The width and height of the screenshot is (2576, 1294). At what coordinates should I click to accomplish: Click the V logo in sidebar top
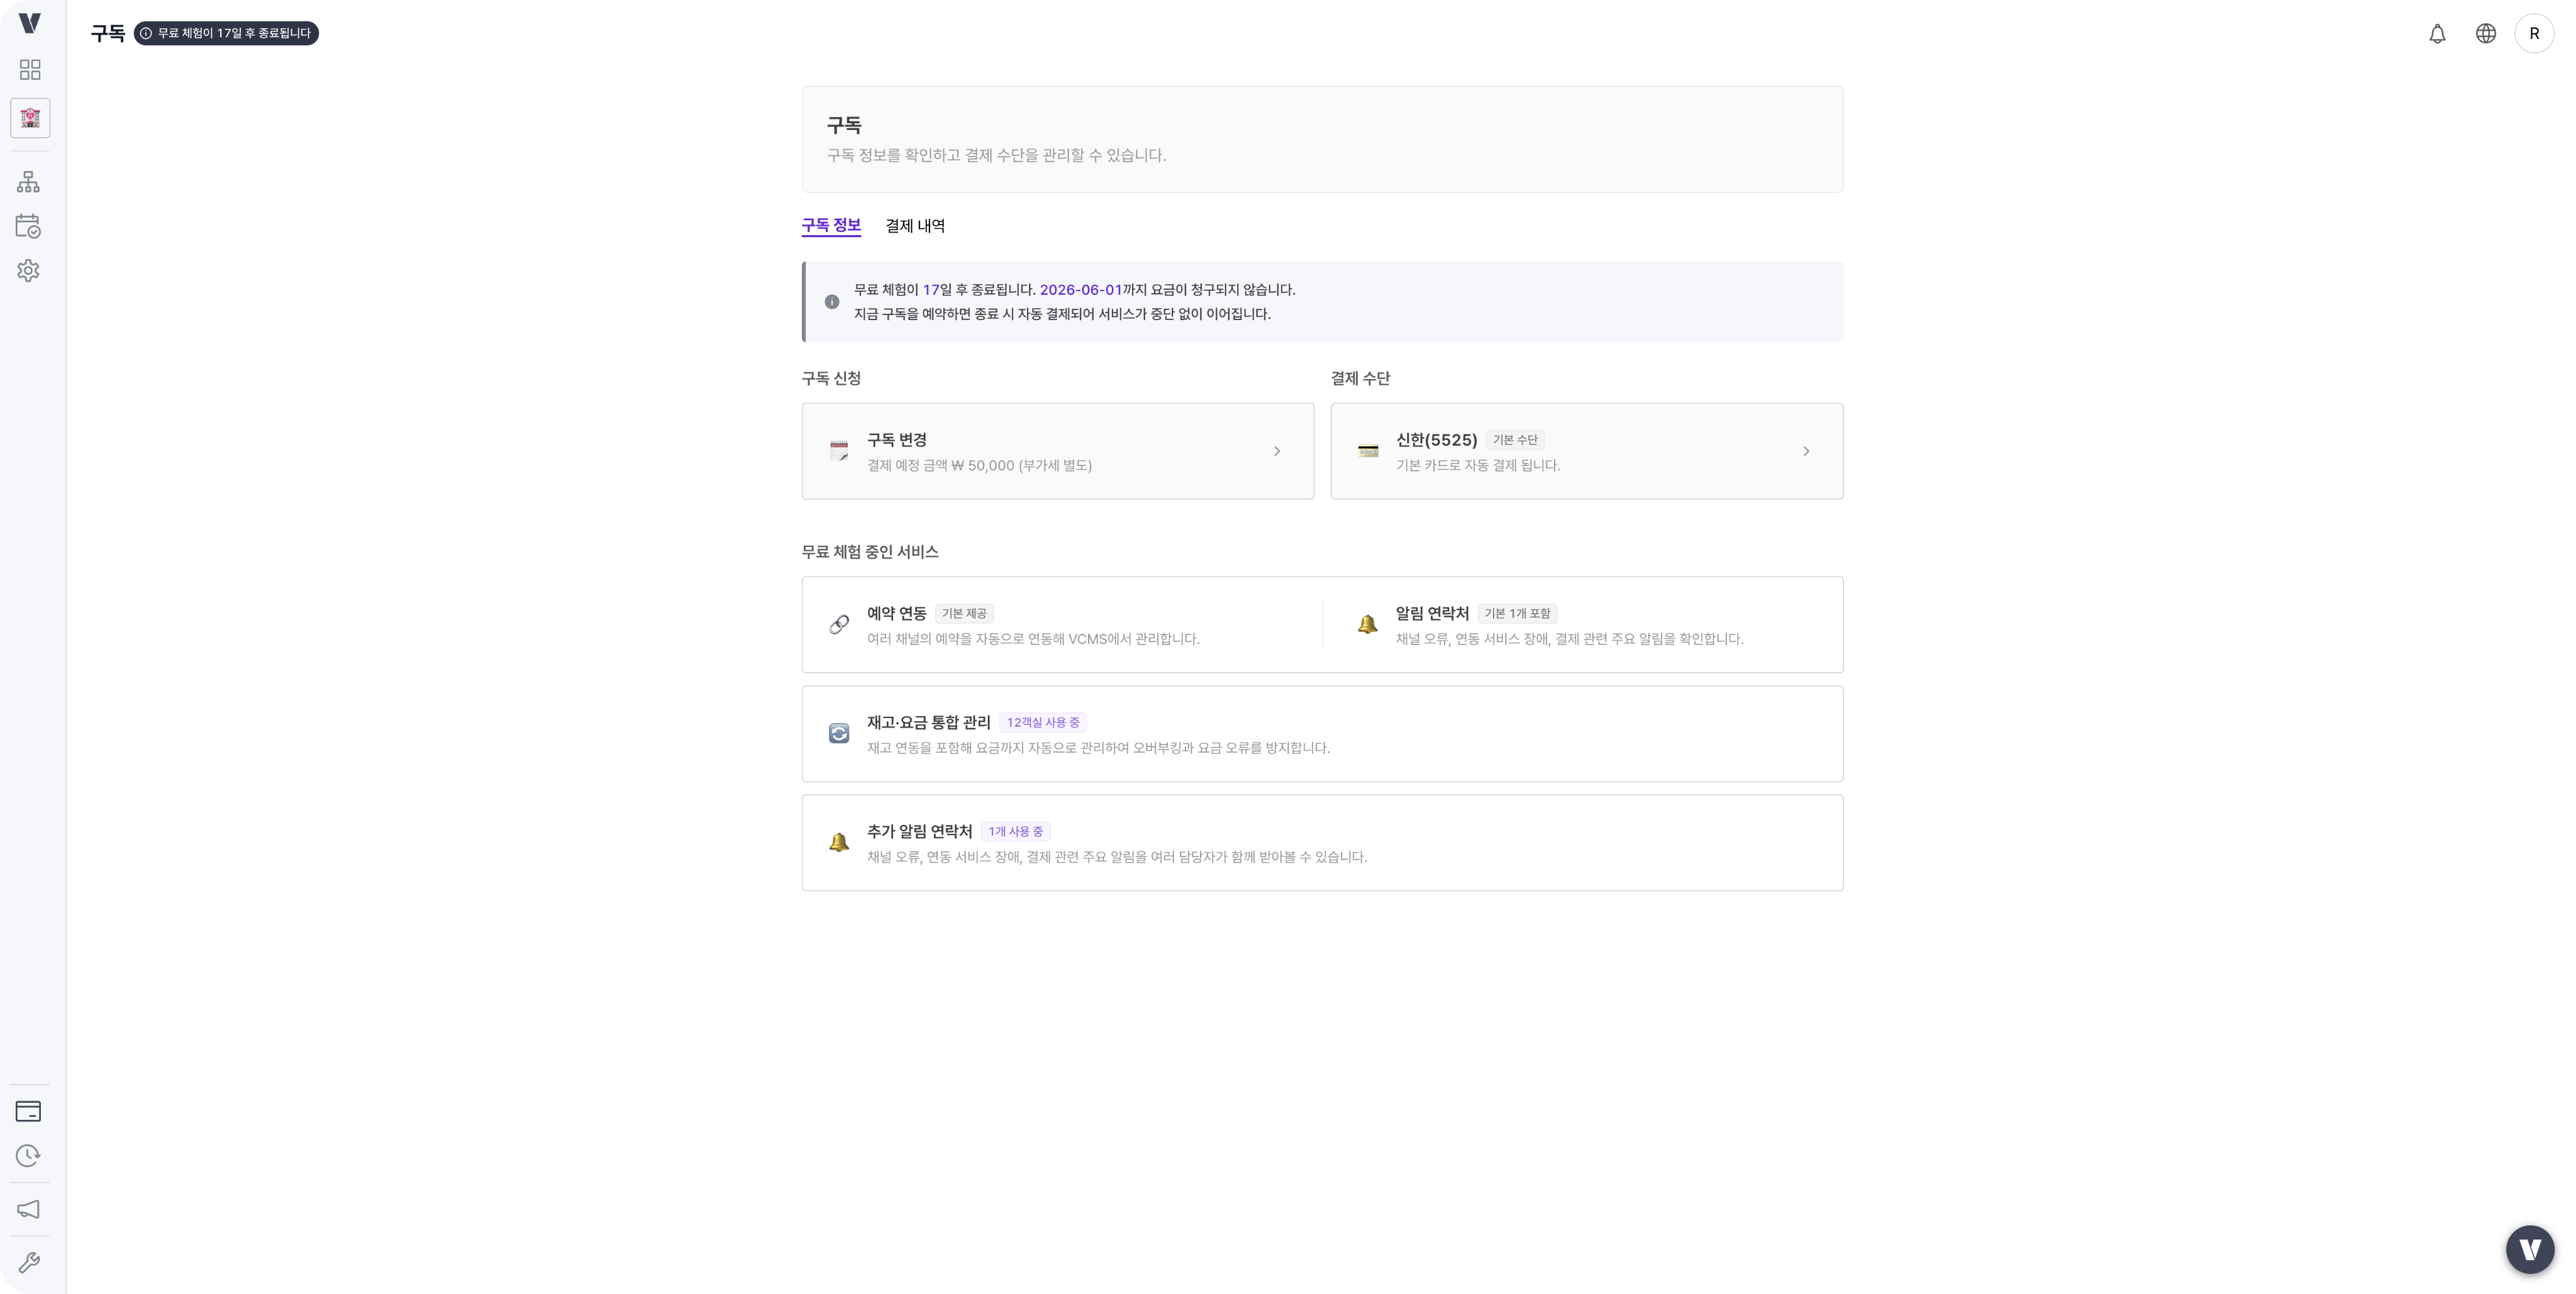pos(30,23)
